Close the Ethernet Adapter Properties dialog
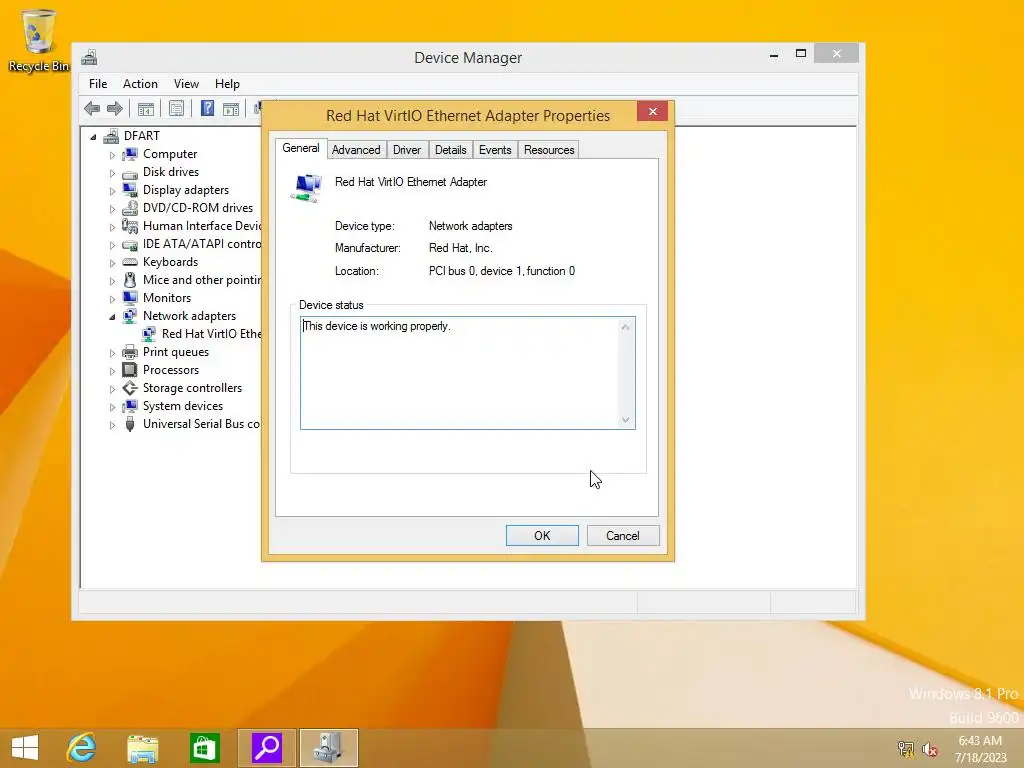Viewport: 1024px width, 768px height. pyautogui.click(x=652, y=112)
